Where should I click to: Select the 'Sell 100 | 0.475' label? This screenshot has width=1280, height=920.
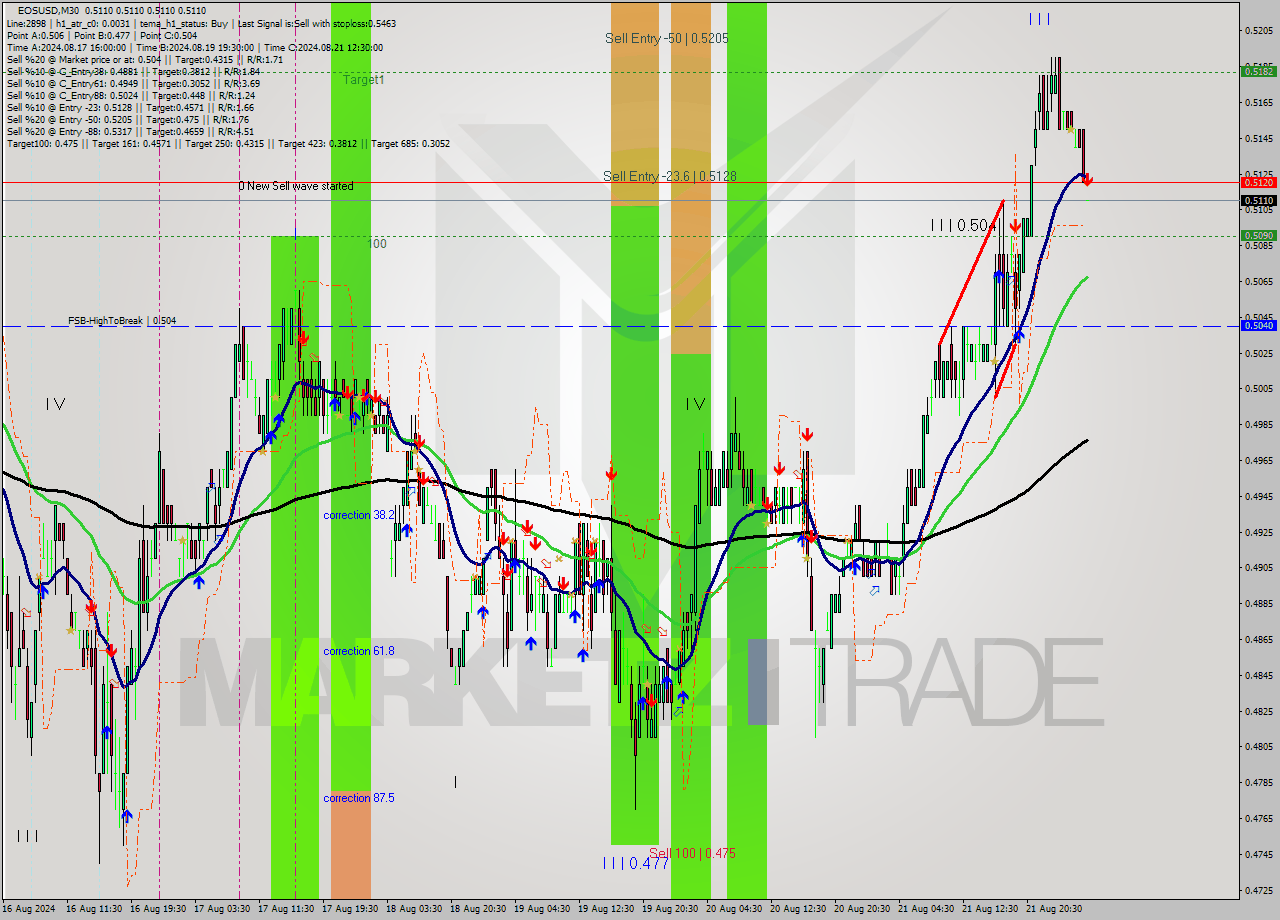[692, 853]
